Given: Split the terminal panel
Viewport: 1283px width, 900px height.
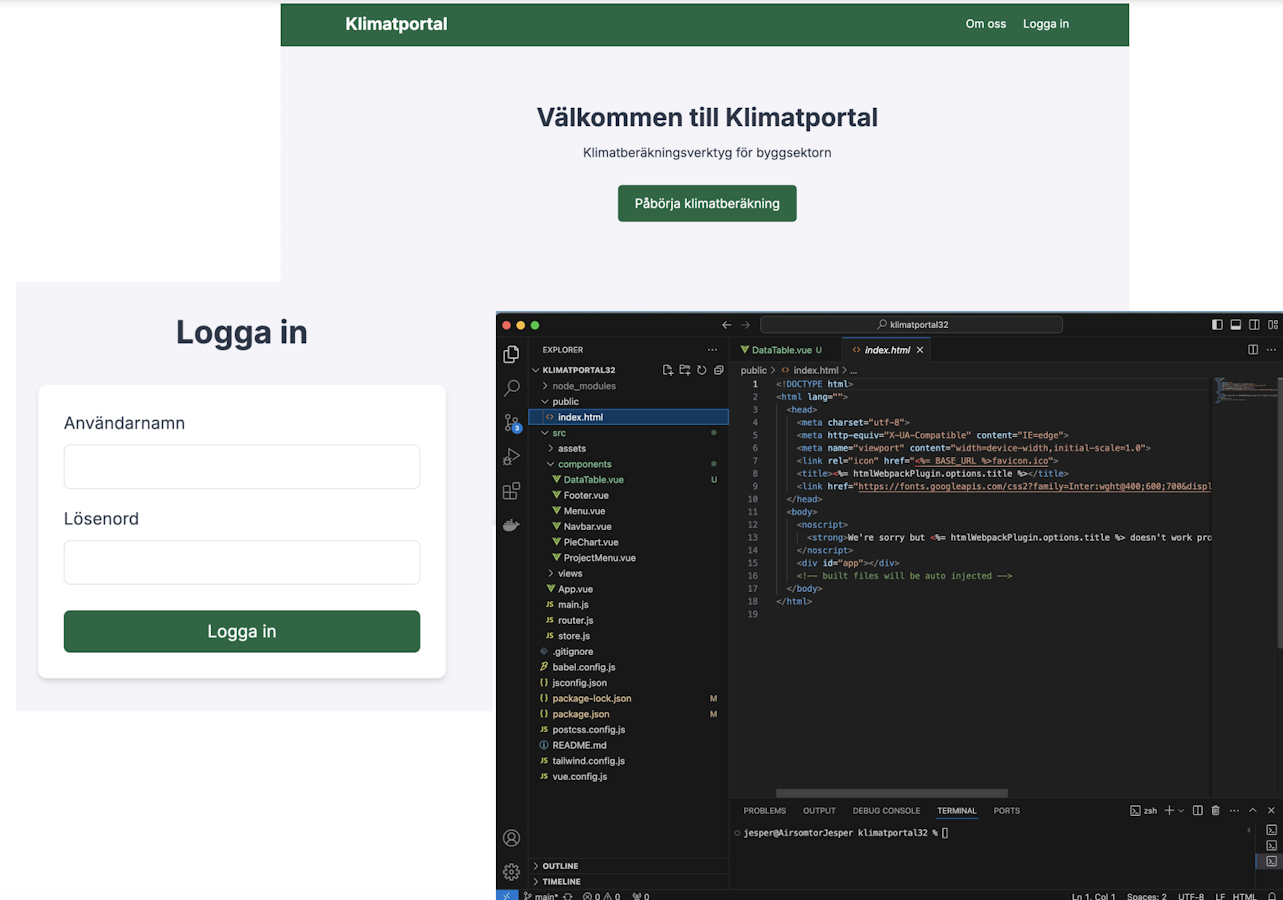Looking at the screenshot, I should (x=1197, y=810).
